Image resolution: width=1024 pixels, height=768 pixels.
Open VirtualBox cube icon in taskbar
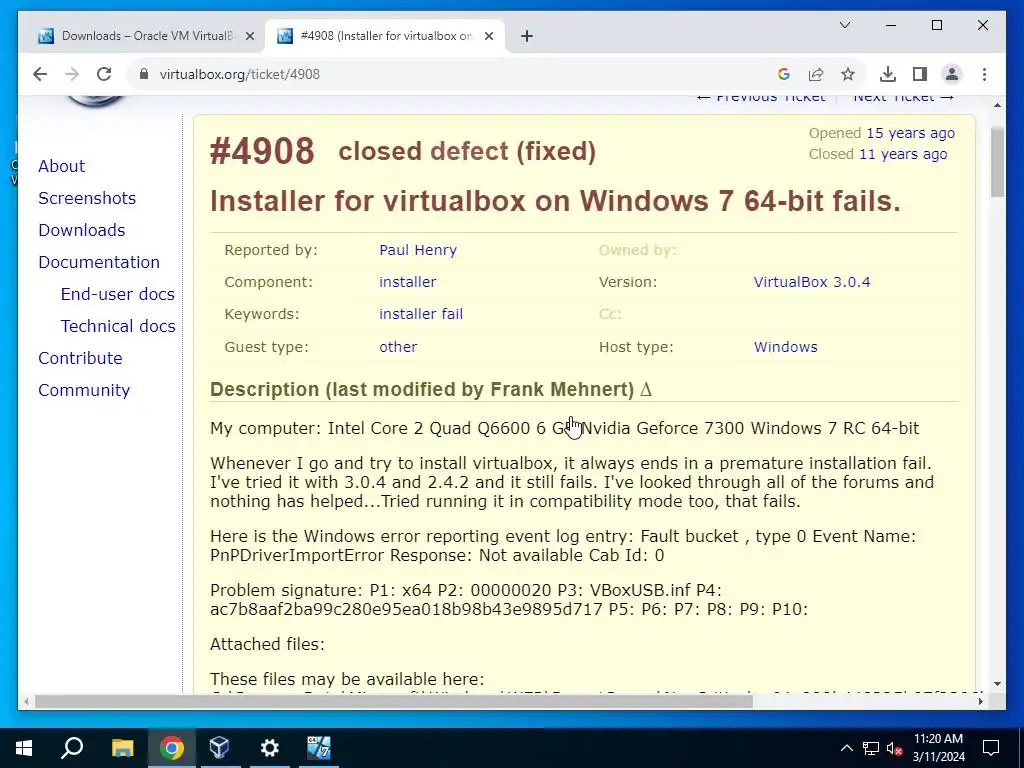pos(220,748)
